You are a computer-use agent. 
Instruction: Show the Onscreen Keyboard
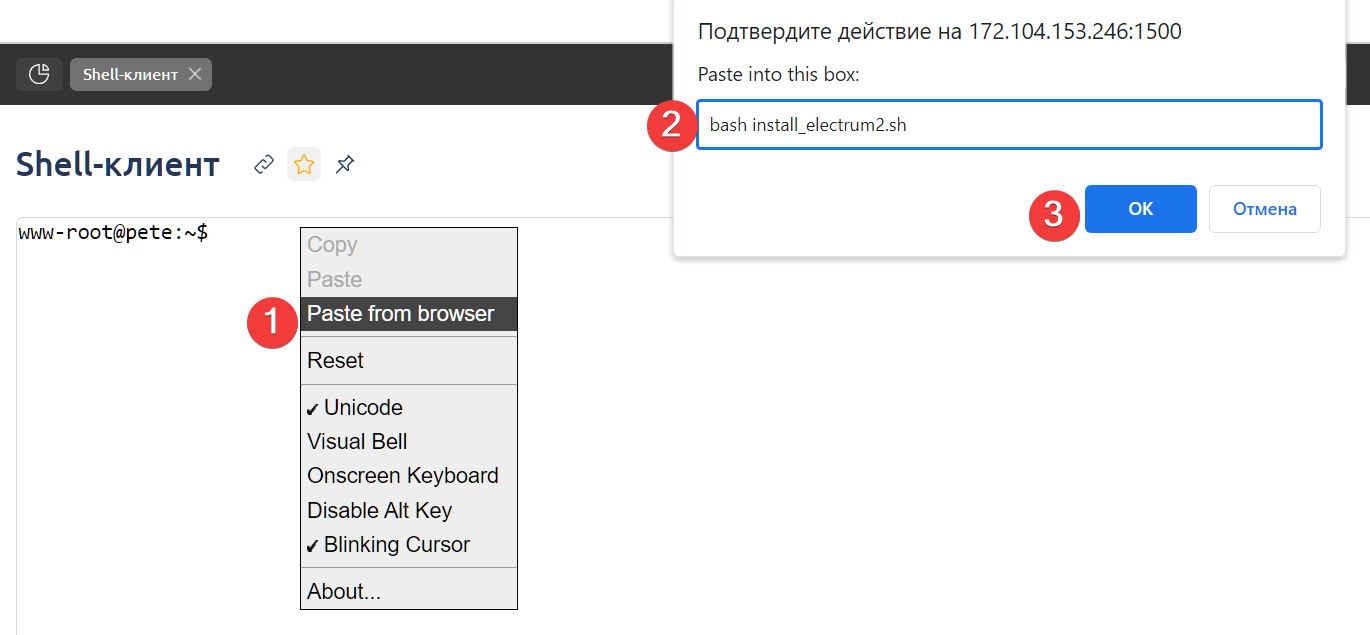coord(403,476)
